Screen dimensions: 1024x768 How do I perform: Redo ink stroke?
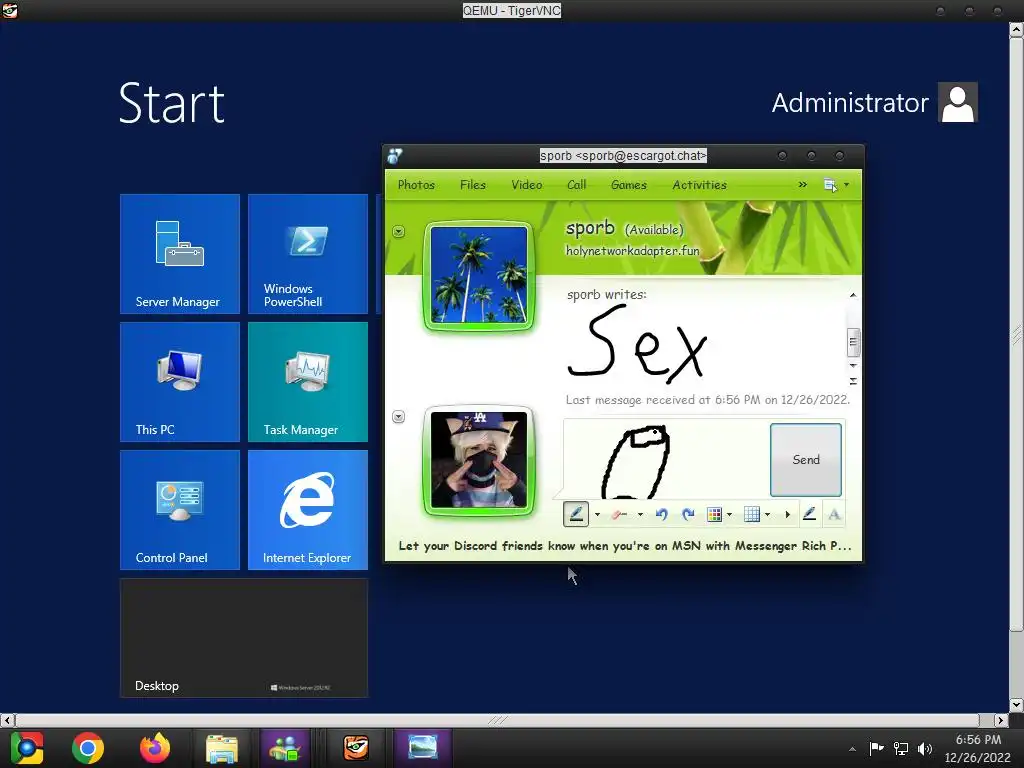pyautogui.click(x=688, y=515)
